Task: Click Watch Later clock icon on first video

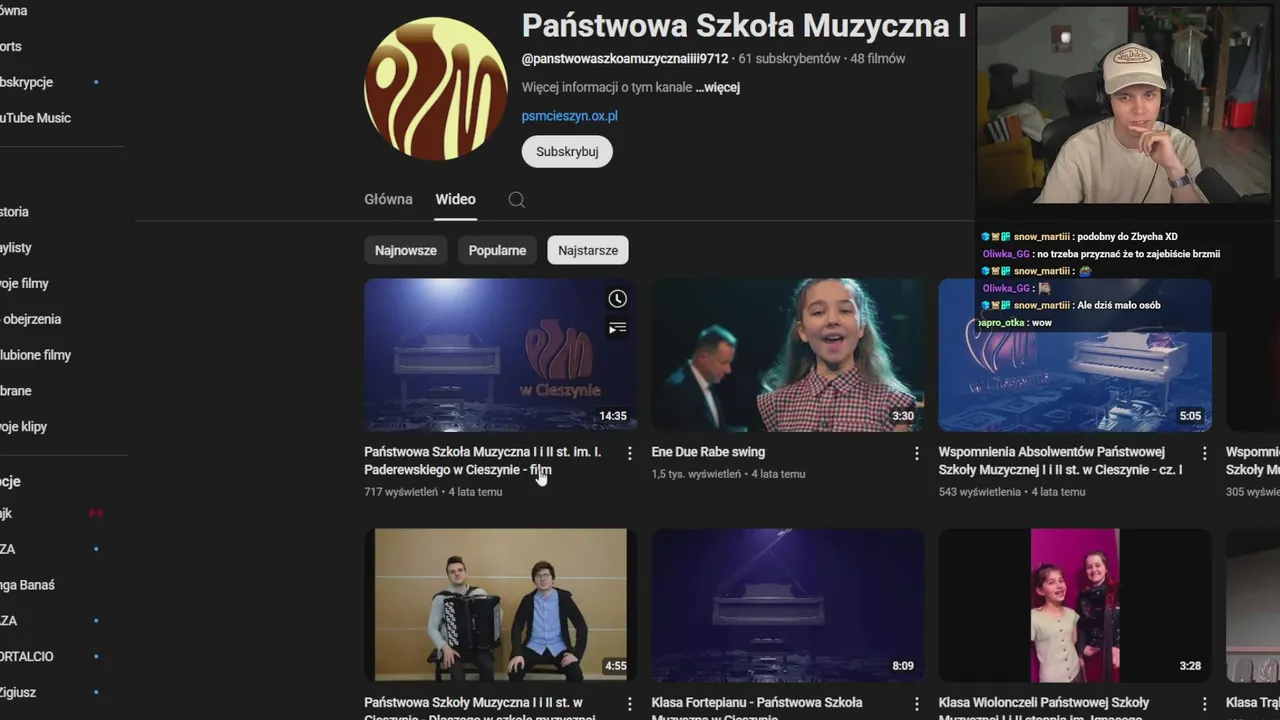Action: 618,298
